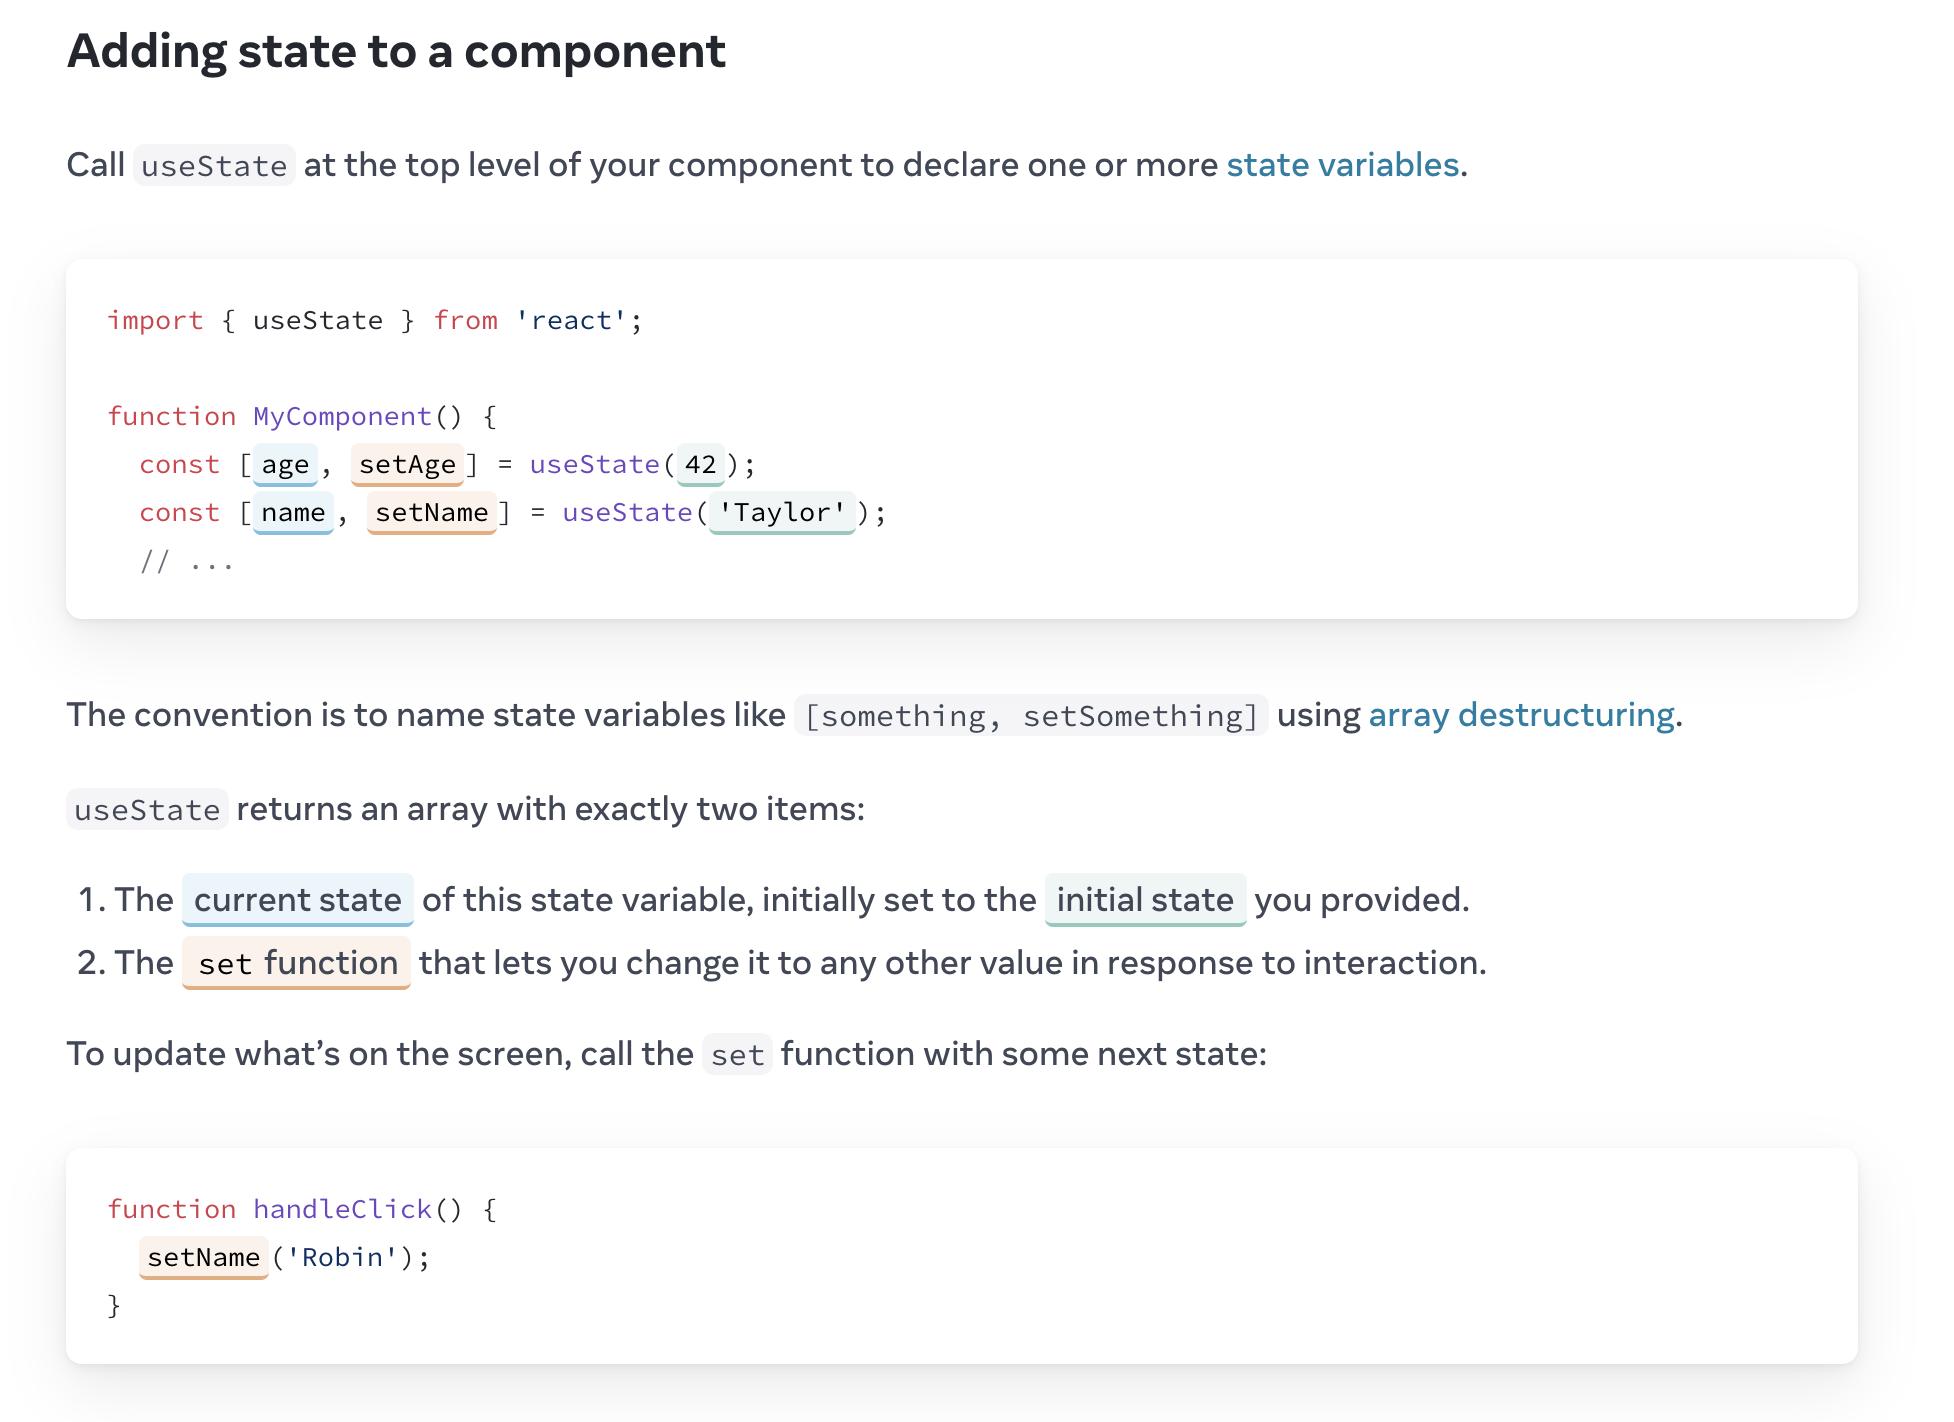Click the inline 'set' code snippet
The width and height of the screenshot is (1954, 1422).
pos(737,1055)
